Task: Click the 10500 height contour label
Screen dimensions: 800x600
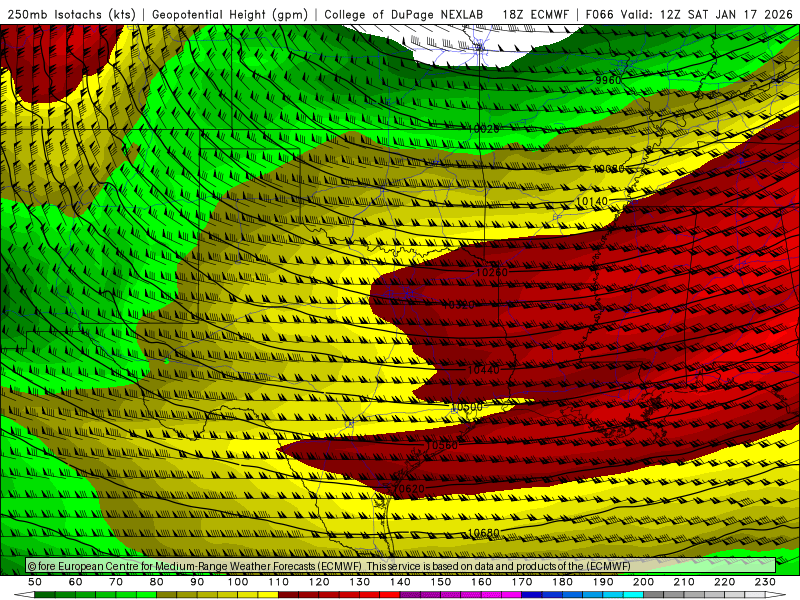Action: pos(467,407)
